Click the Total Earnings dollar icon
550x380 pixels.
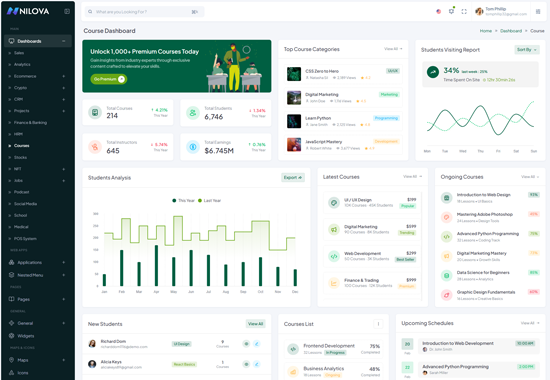(x=193, y=147)
